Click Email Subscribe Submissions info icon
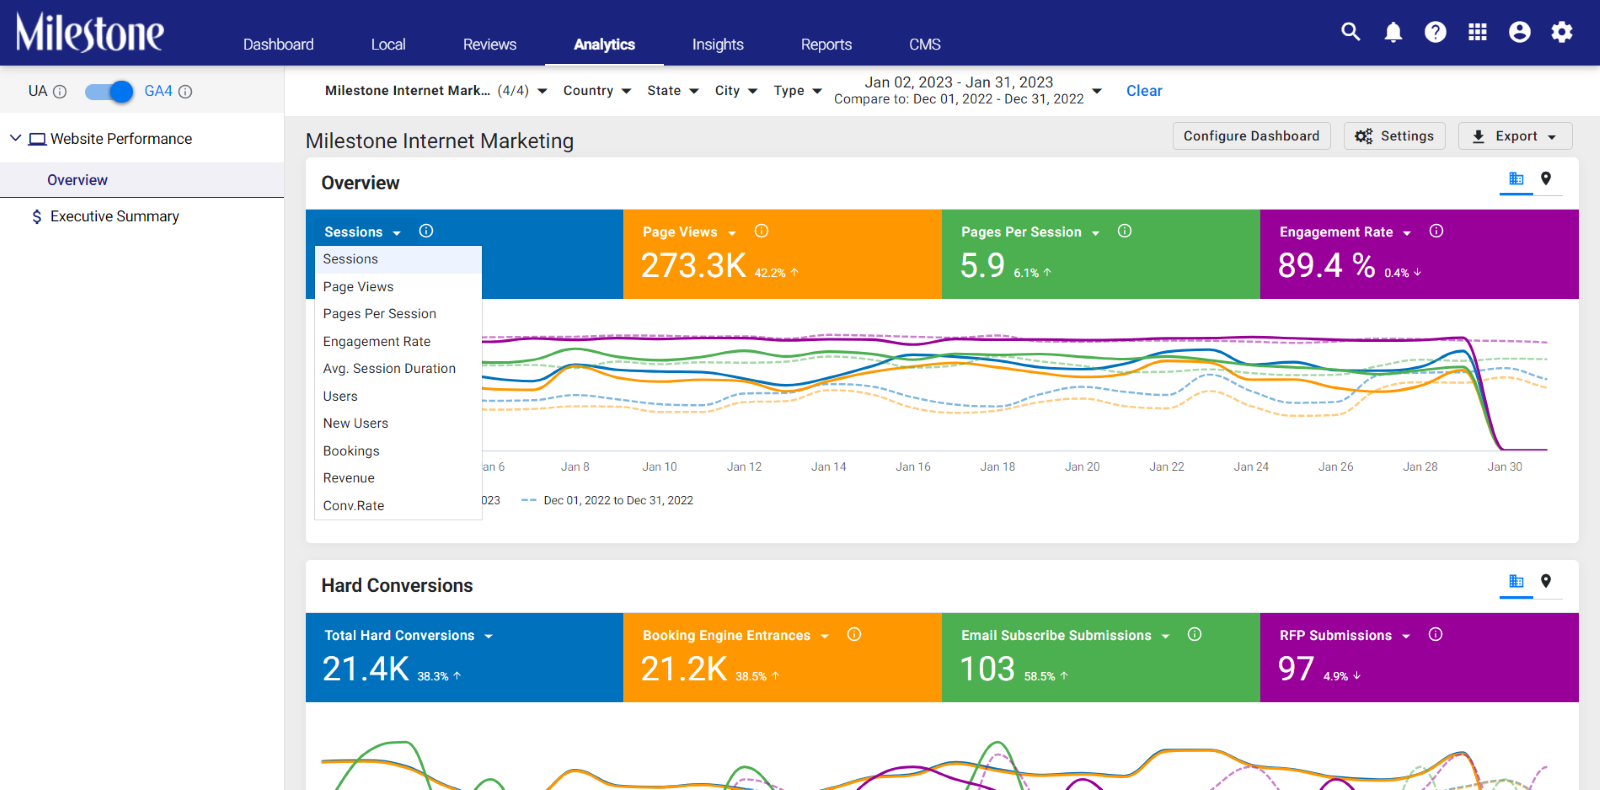Viewport: 1600px width, 790px height. (x=1194, y=634)
